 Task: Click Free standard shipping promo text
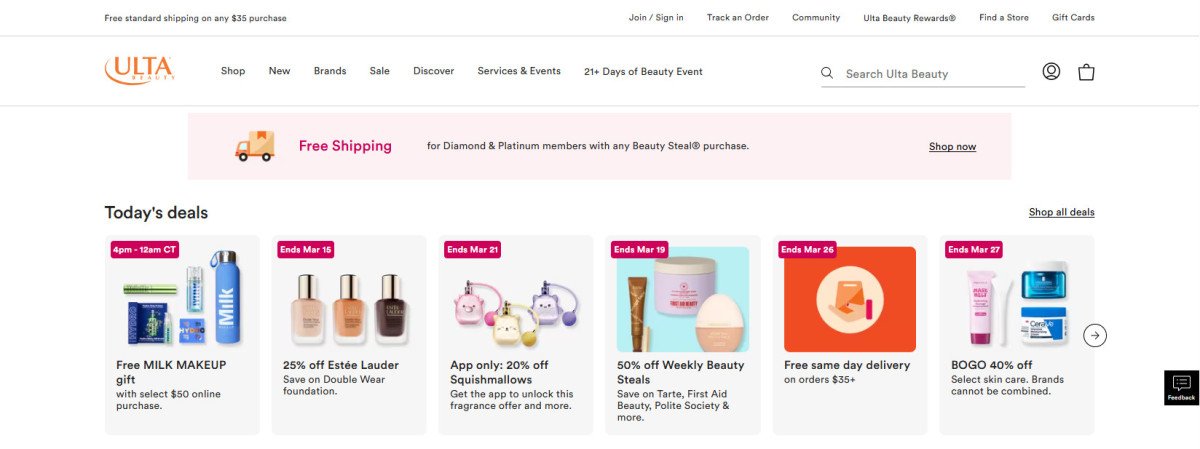point(196,18)
